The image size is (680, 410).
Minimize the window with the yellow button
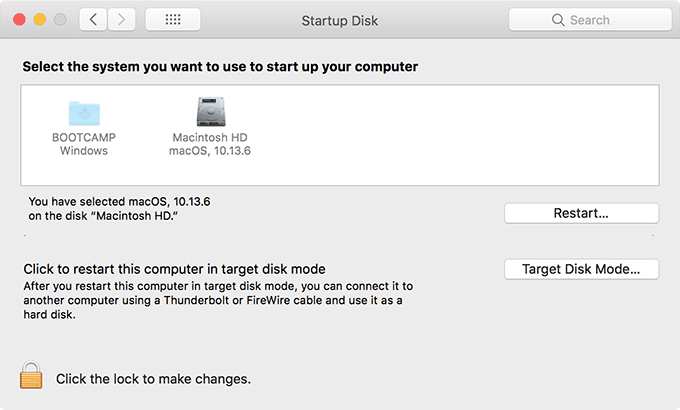pos(40,20)
